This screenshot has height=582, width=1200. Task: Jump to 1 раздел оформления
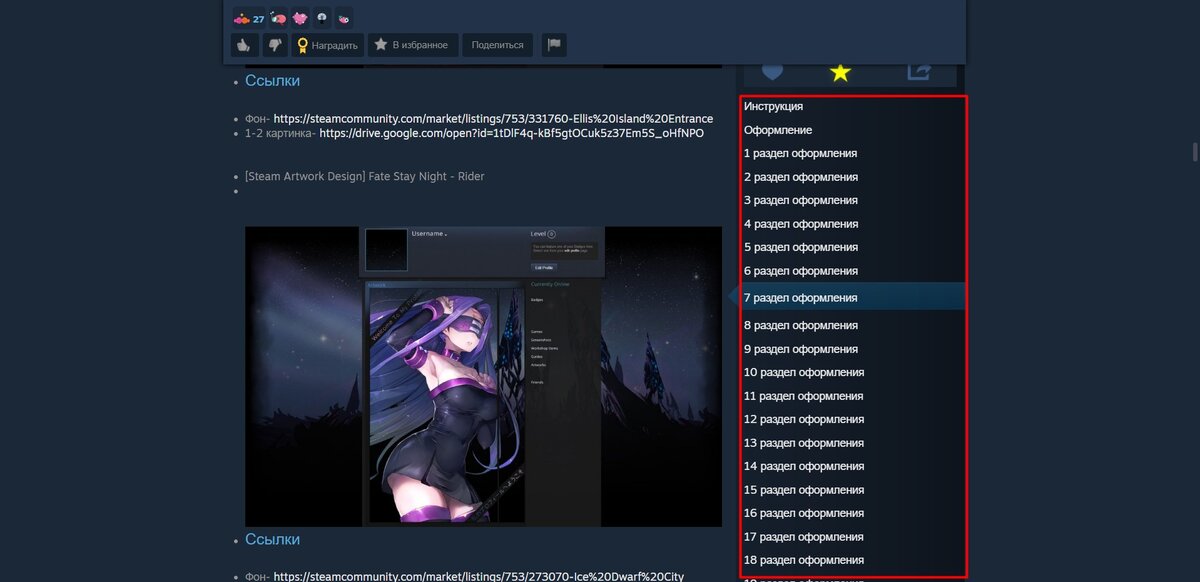(800, 153)
